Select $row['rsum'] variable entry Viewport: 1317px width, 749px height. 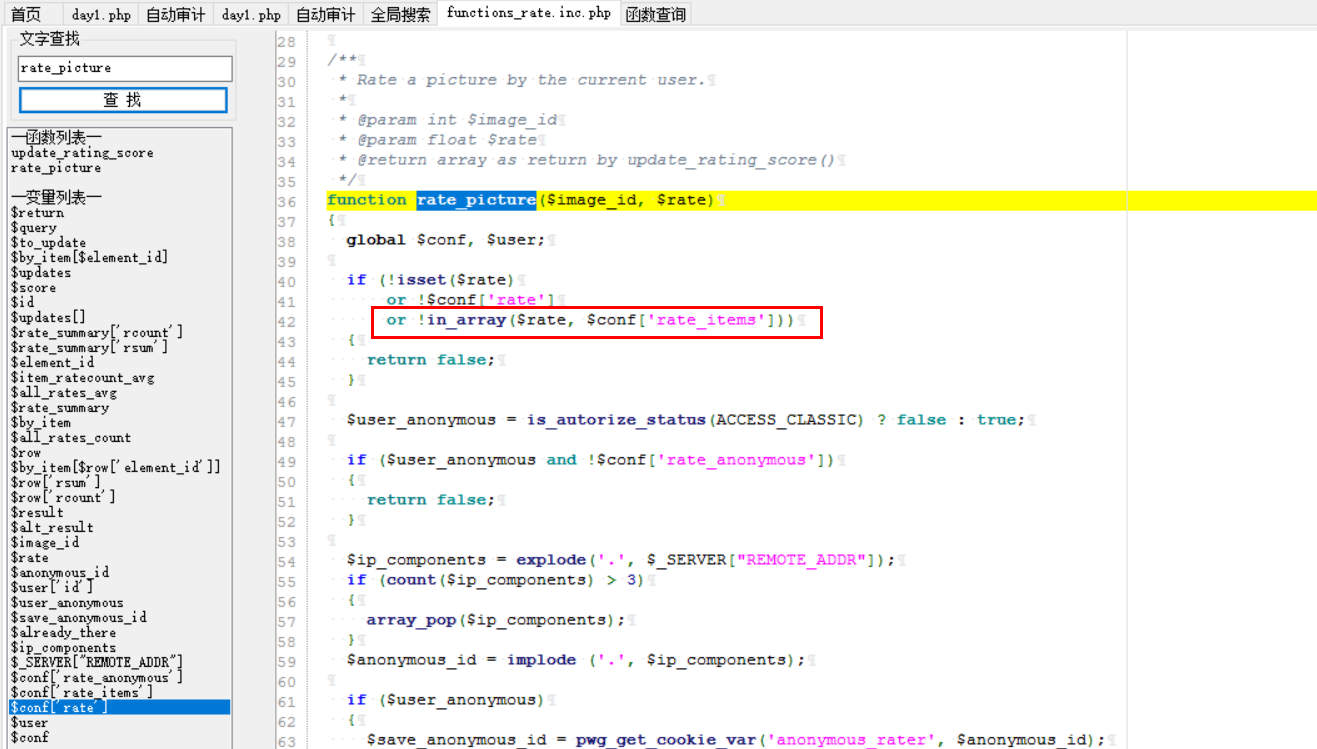point(55,483)
